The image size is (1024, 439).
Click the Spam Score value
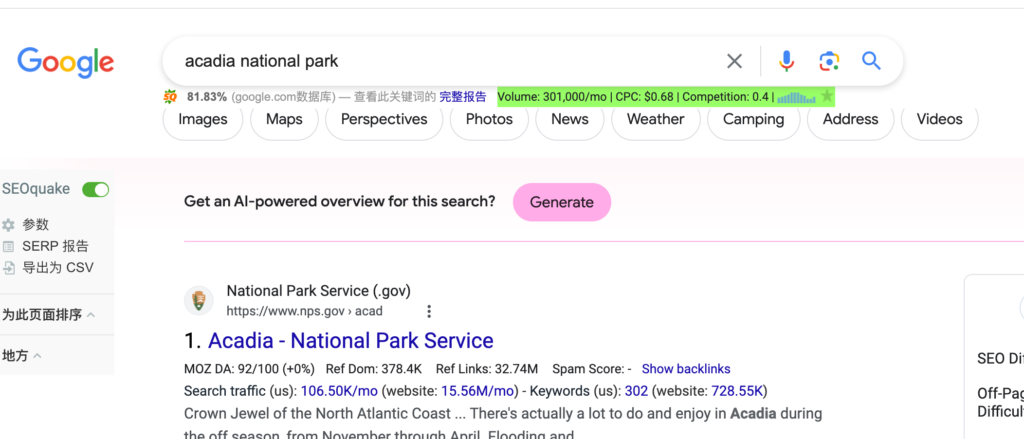pos(592,369)
